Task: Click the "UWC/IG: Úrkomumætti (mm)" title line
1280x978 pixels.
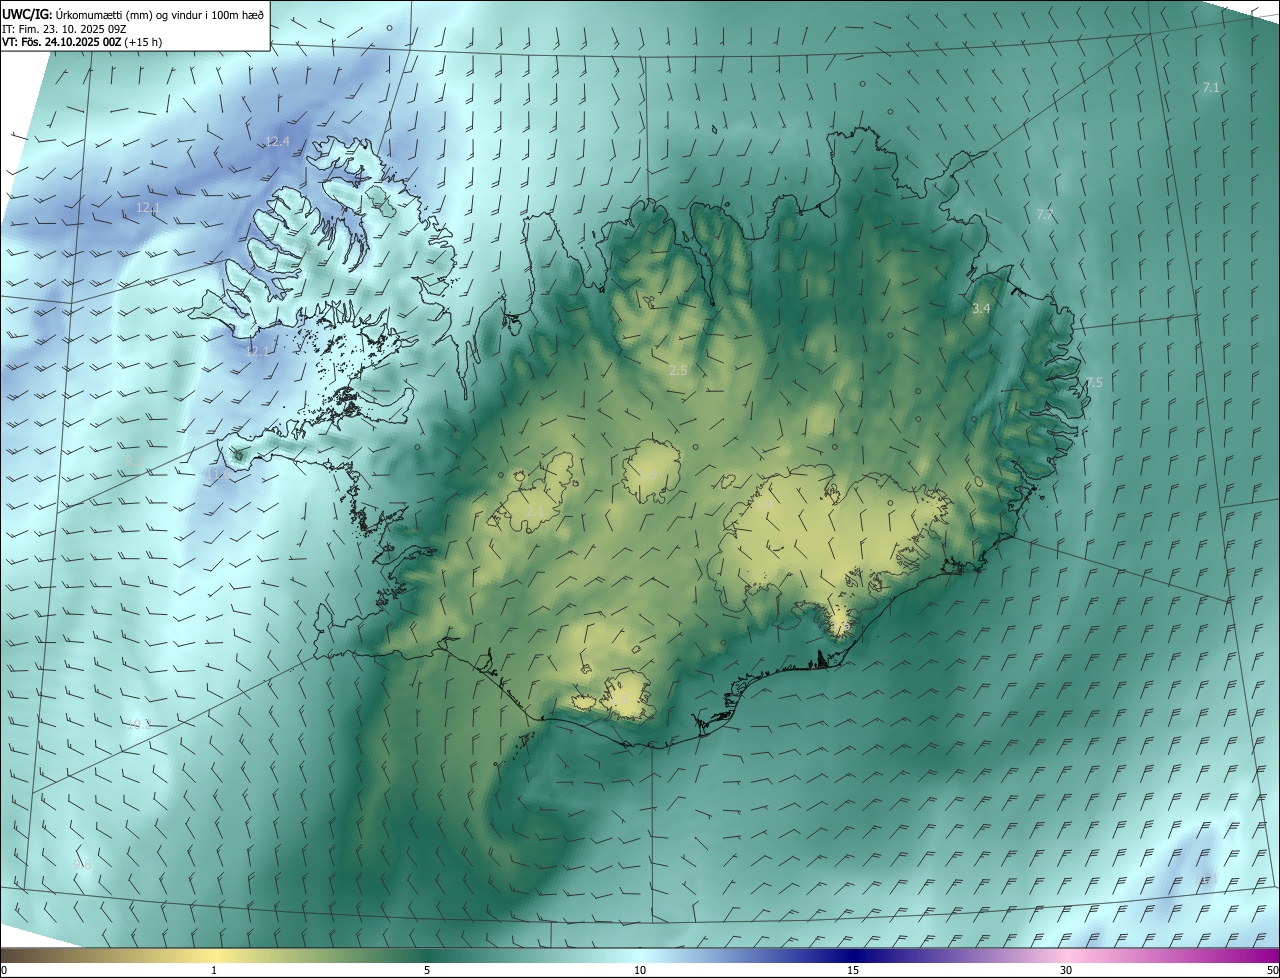Action: click(133, 14)
